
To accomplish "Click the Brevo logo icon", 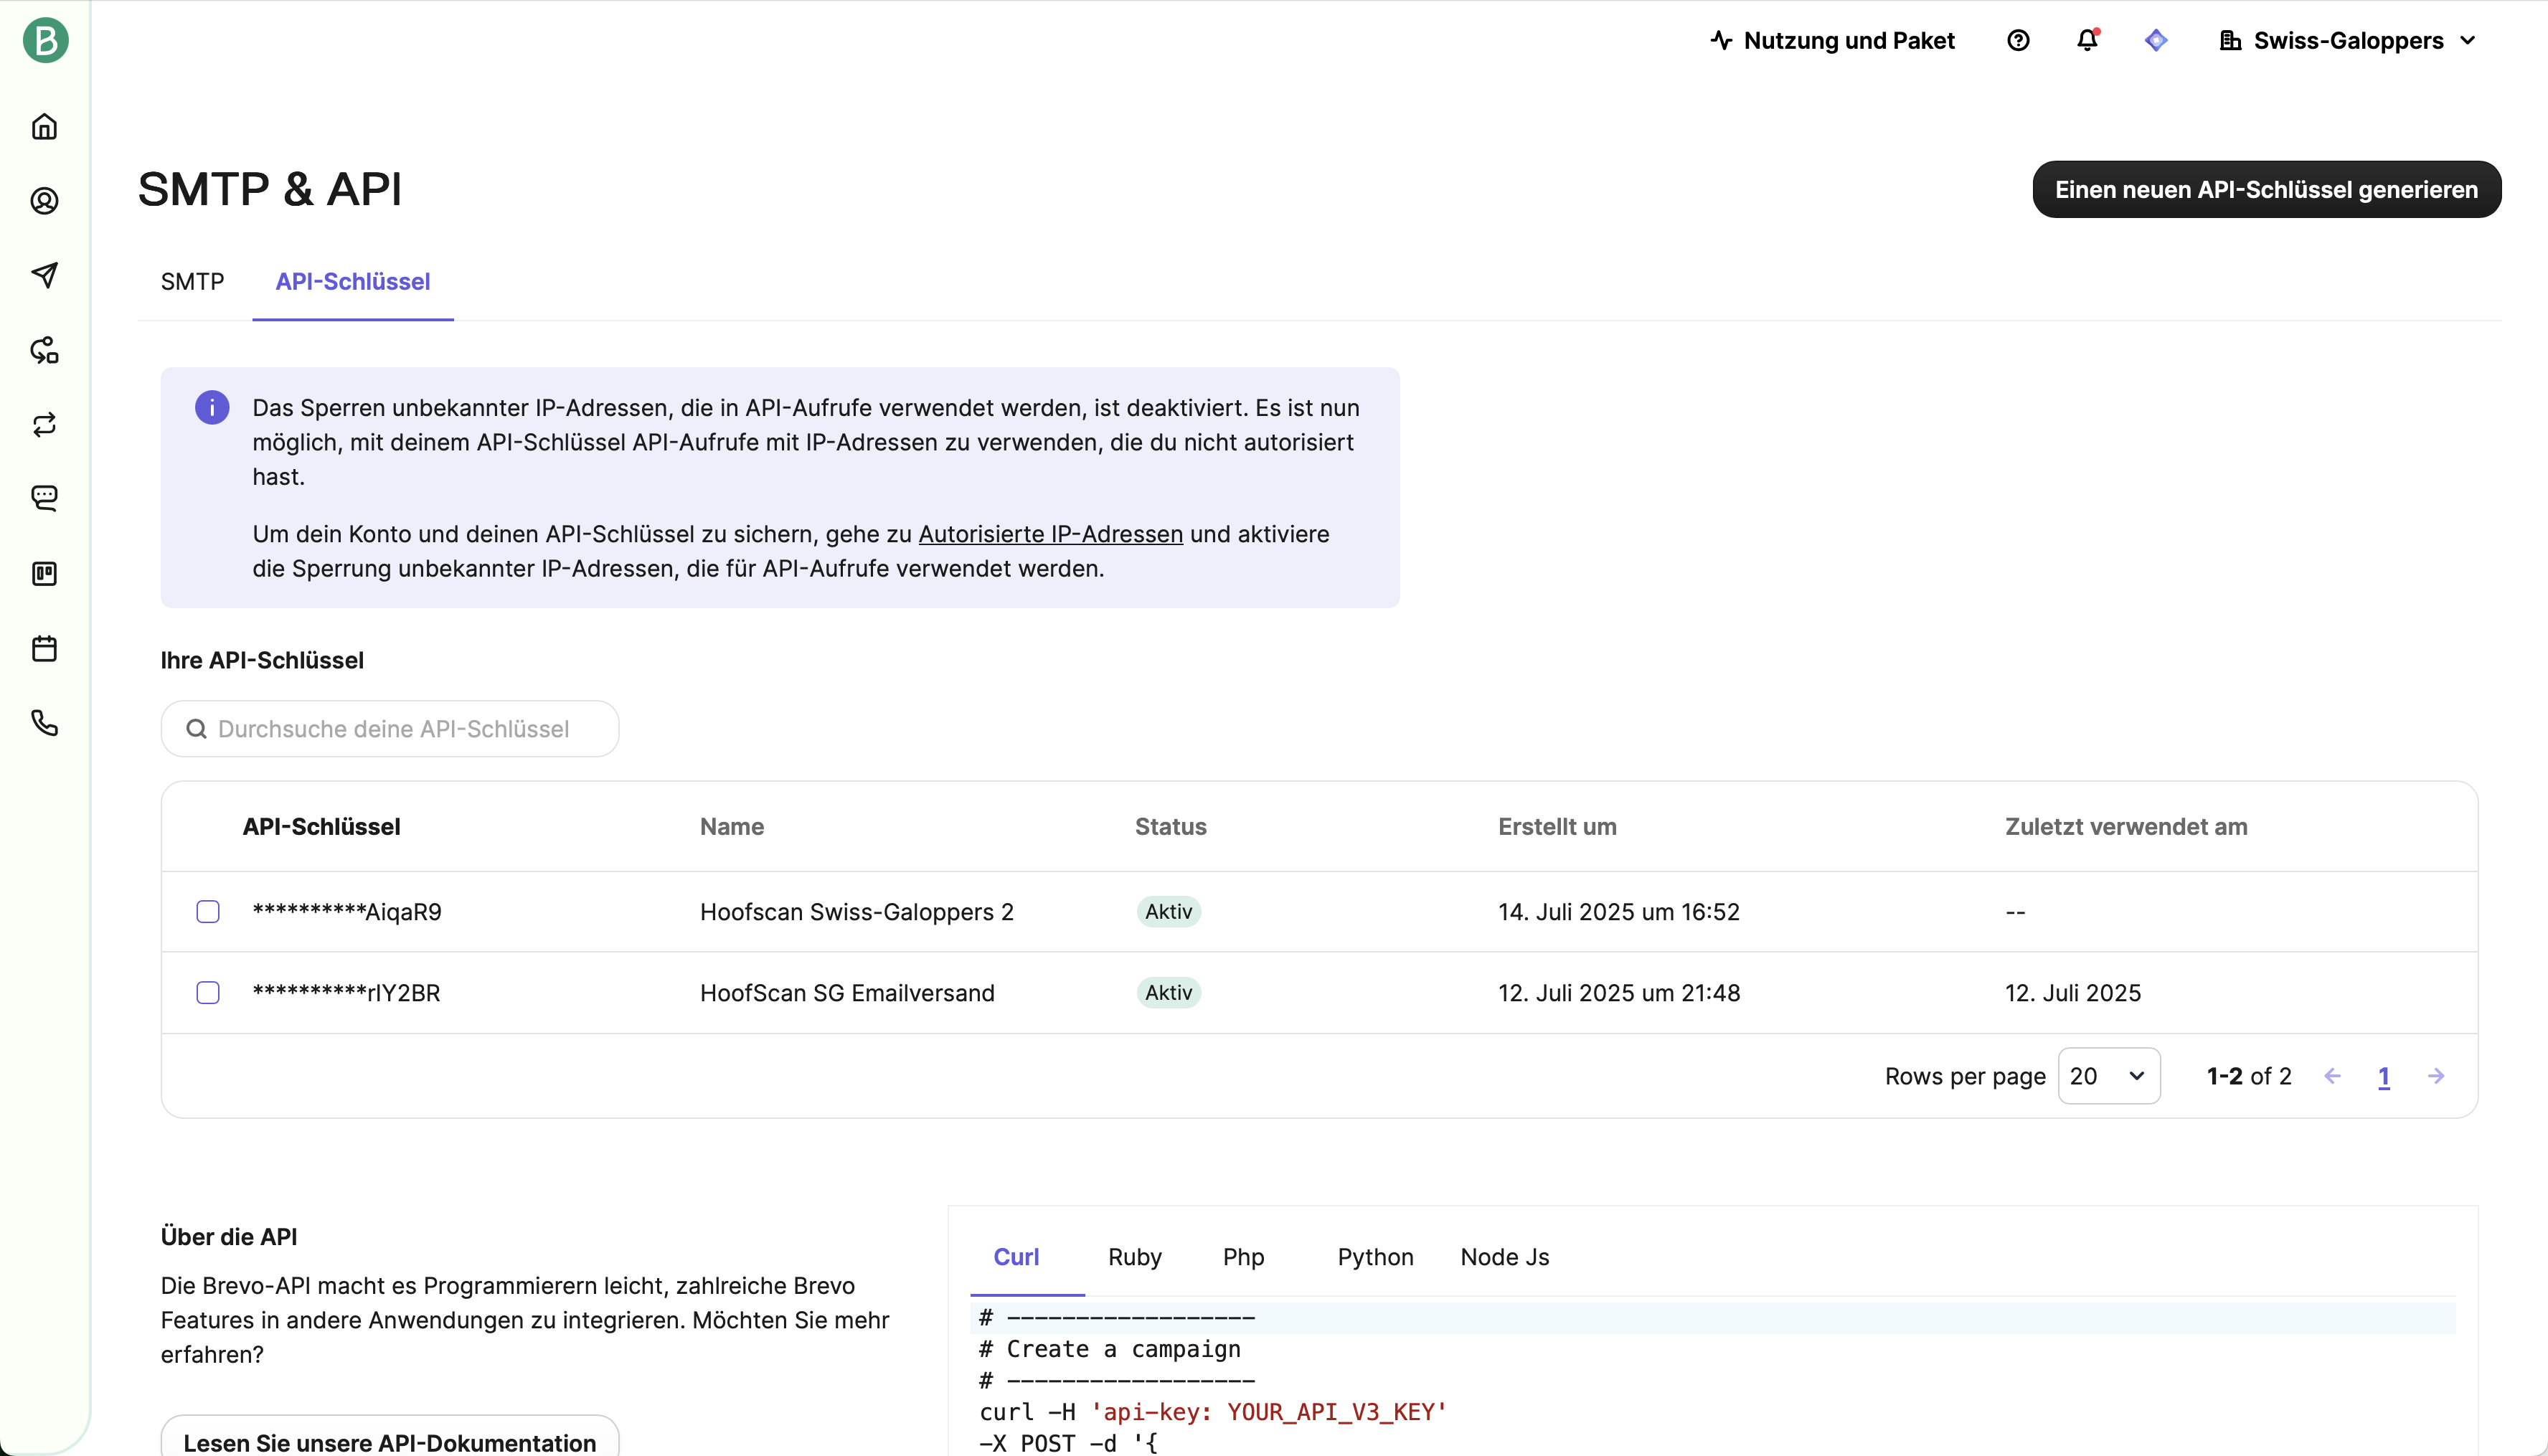I will tap(45, 41).
